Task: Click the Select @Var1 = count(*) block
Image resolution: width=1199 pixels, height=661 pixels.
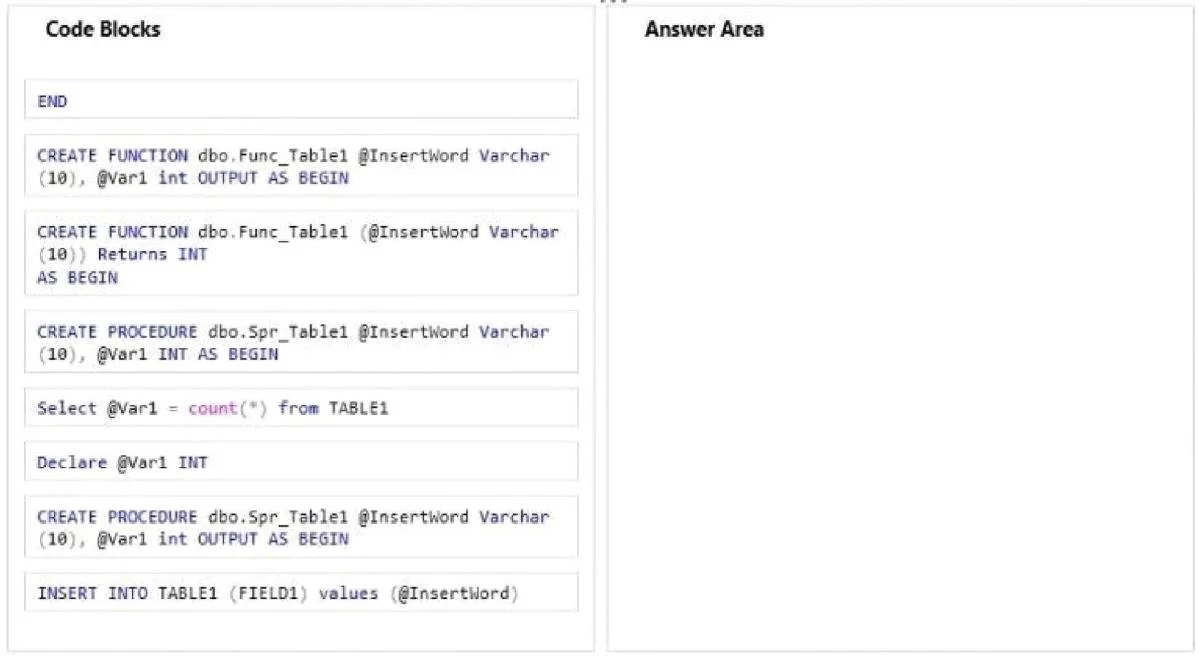Action: coord(301,408)
